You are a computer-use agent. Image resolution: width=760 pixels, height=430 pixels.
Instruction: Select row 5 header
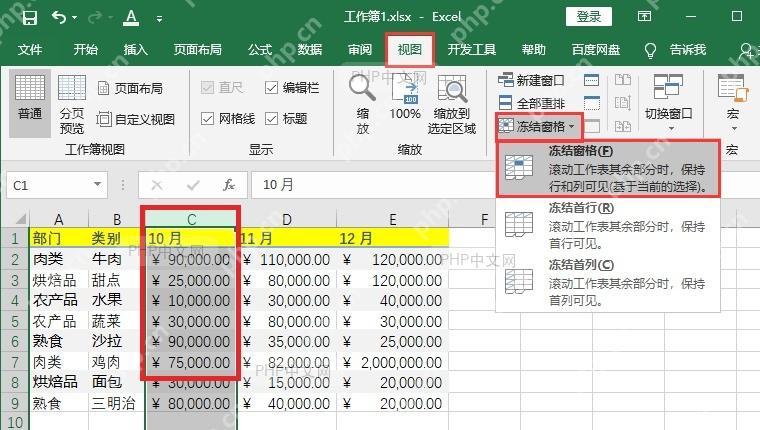[15, 321]
